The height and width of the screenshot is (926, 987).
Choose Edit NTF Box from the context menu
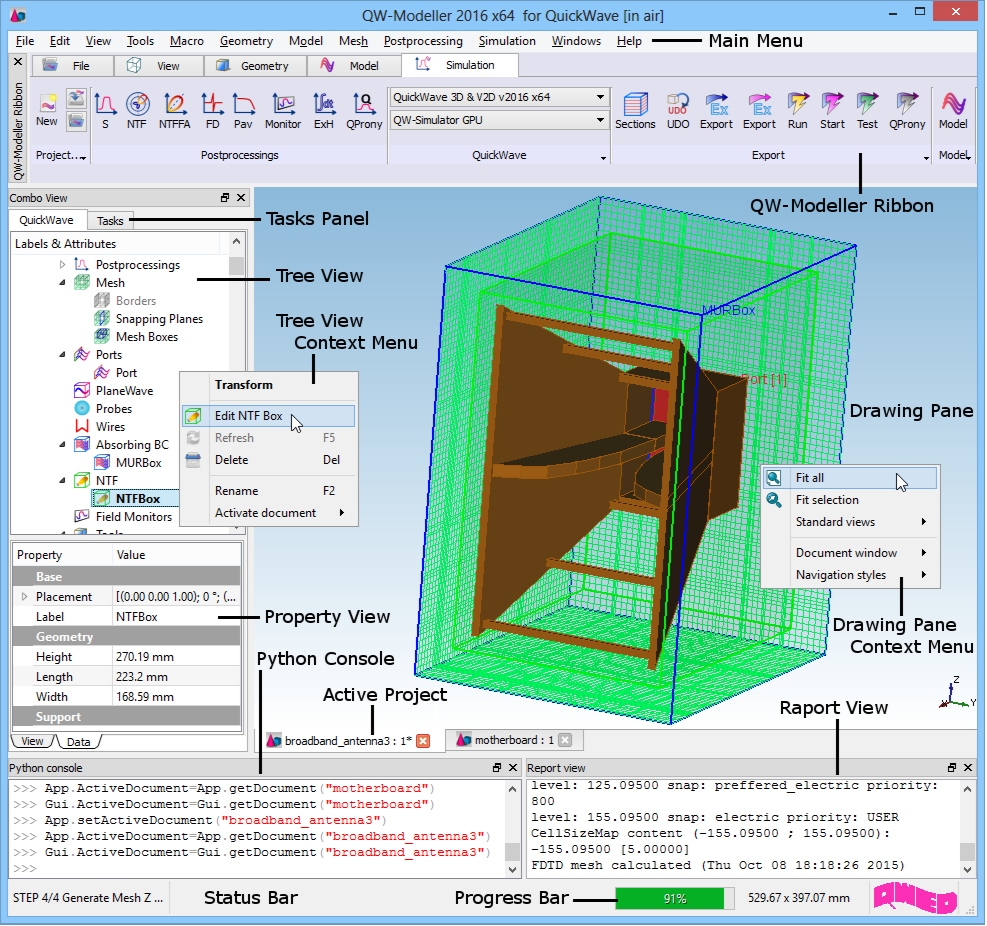(269, 415)
